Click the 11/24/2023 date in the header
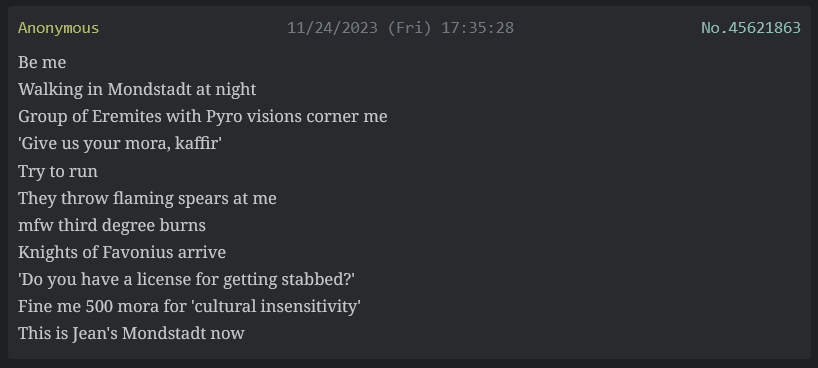The height and width of the screenshot is (368, 818). point(332,28)
